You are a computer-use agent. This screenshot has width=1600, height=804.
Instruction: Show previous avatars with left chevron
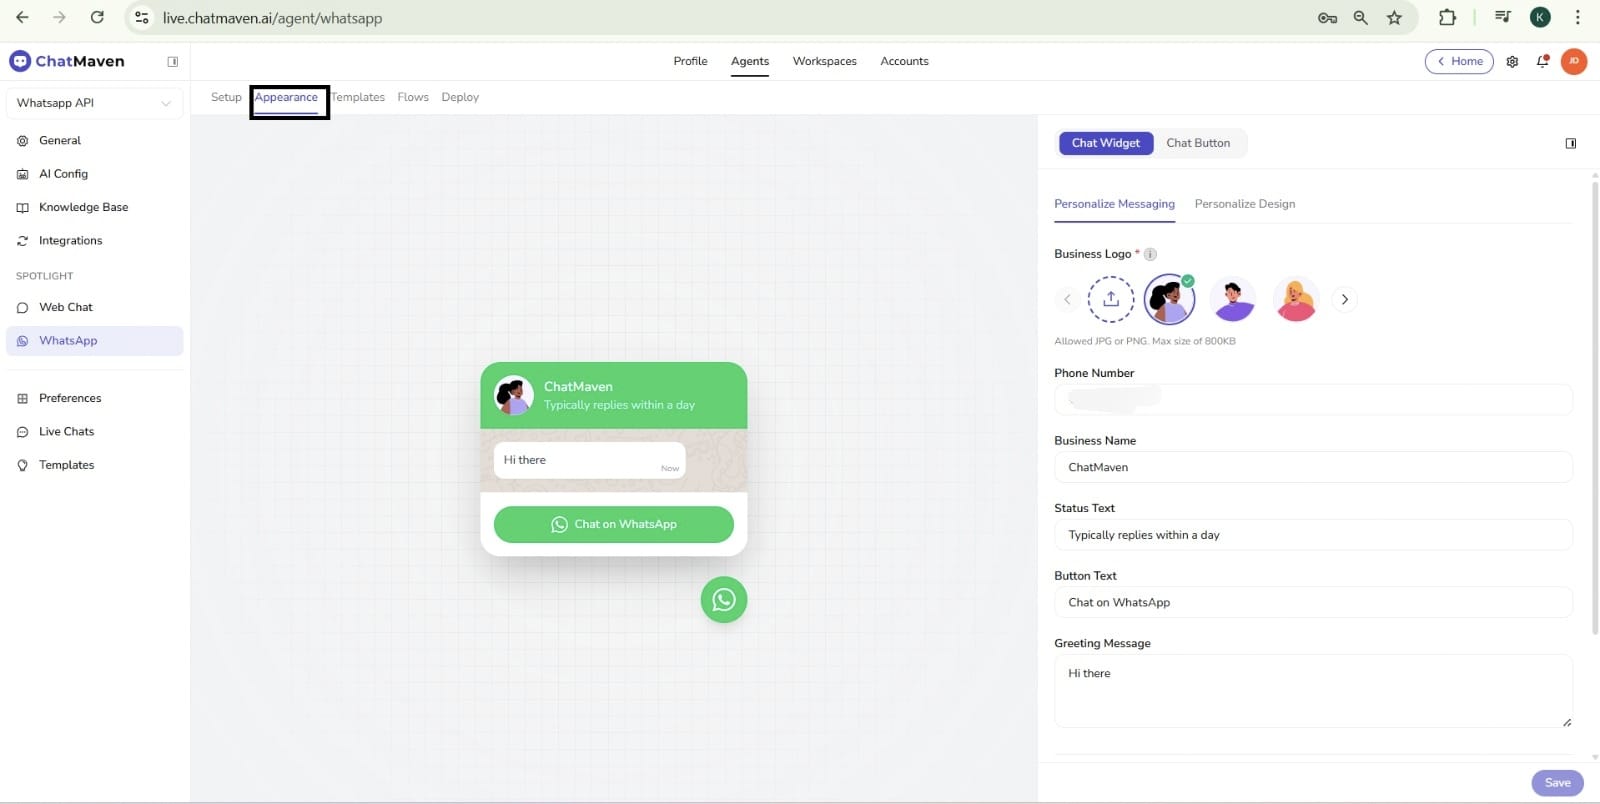pos(1067,299)
